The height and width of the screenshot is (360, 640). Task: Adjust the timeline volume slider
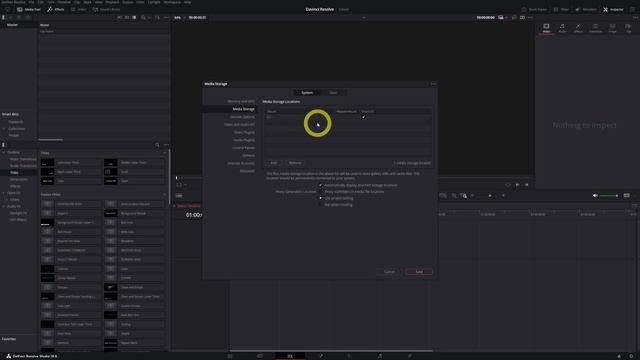click(609, 196)
